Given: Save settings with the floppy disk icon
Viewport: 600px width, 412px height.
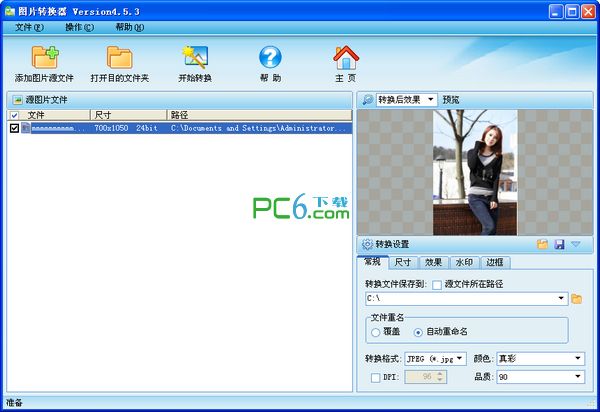Looking at the screenshot, I should (x=559, y=244).
